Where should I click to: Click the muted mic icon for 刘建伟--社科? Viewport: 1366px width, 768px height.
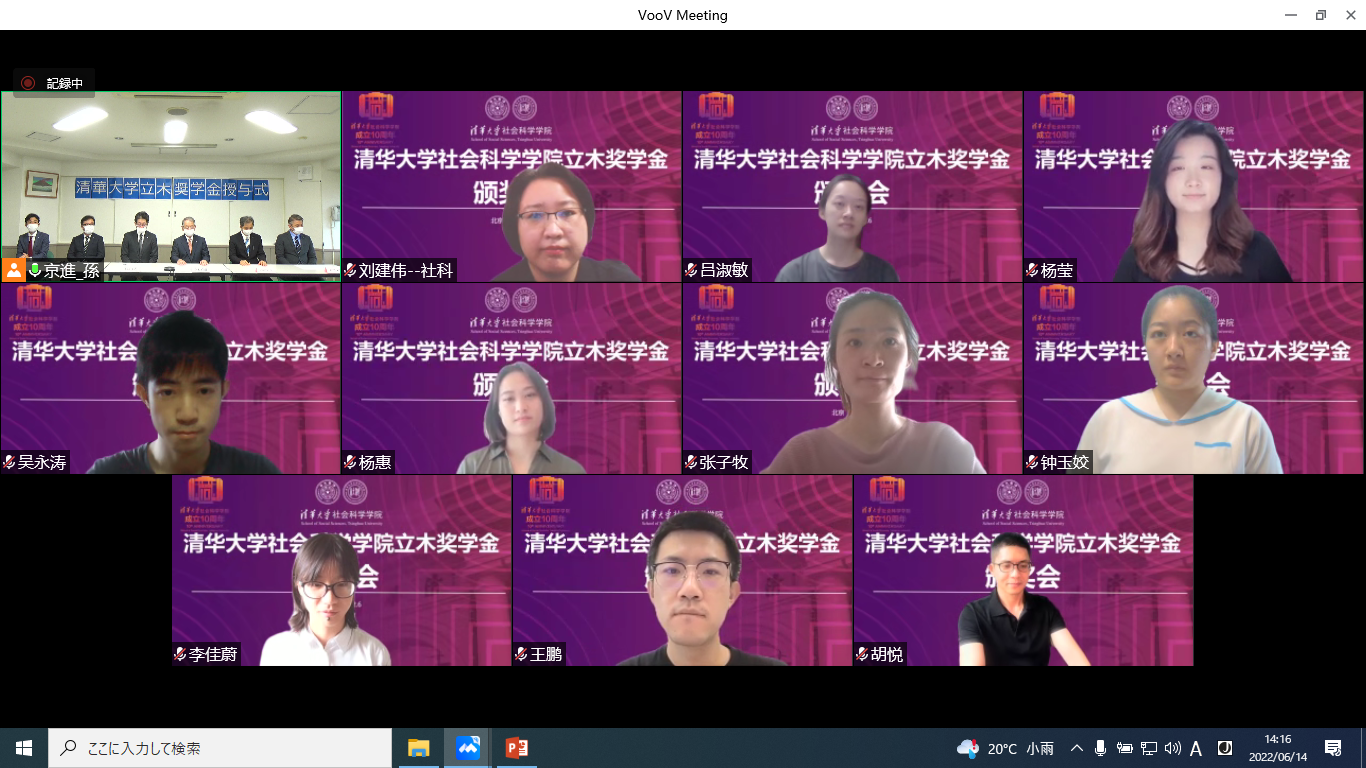click(x=351, y=270)
